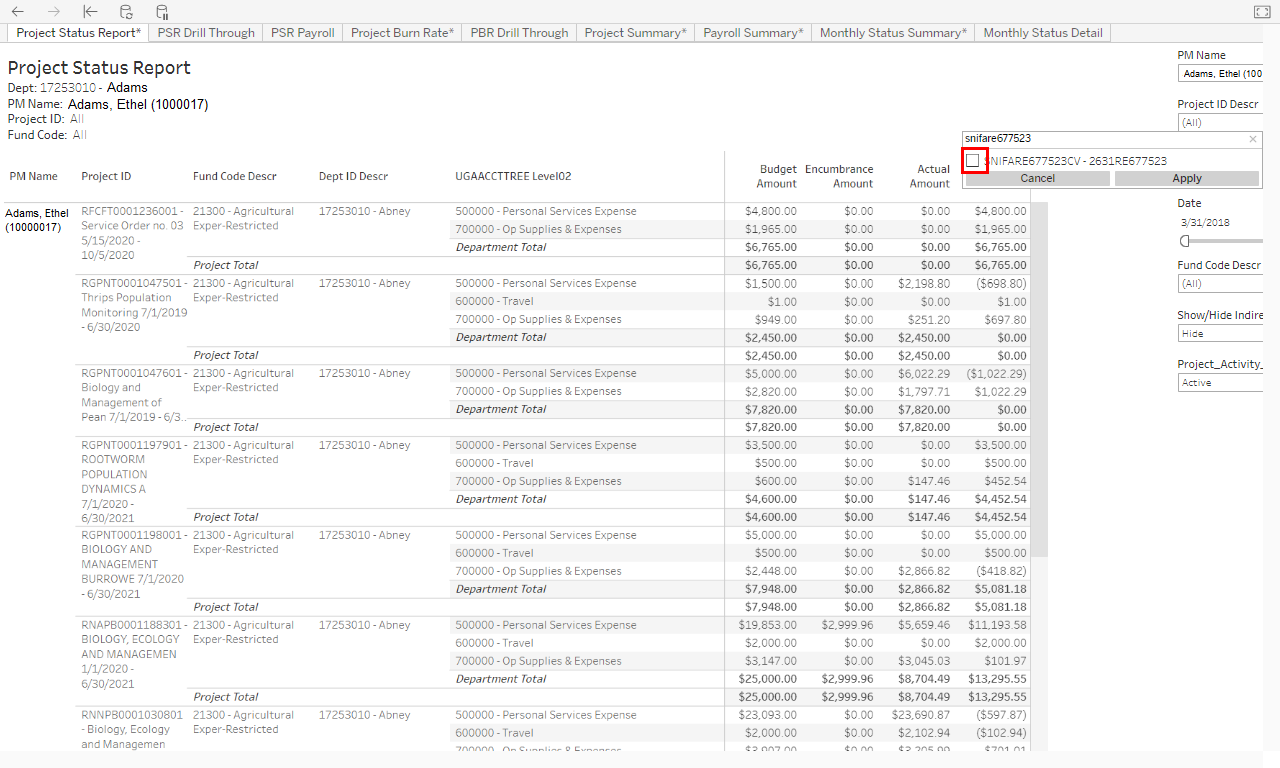Check the SNIFARE677523CV - 2631RE677523 checkbox
1280x768 pixels.
pyautogui.click(x=973, y=160)
